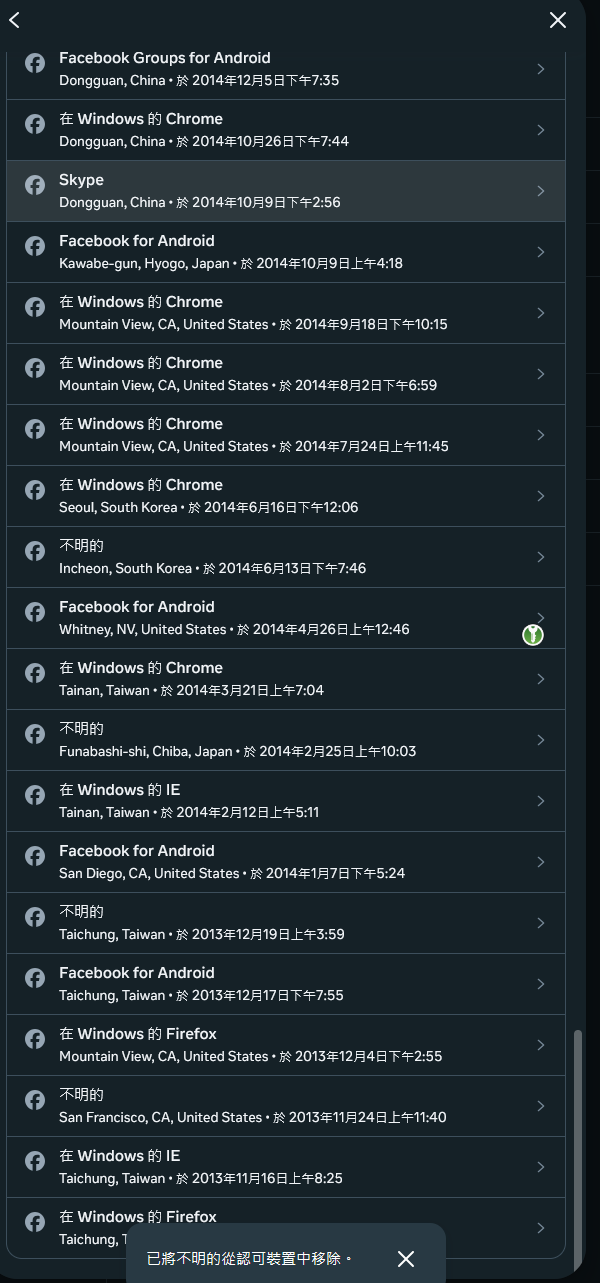Select the Windows IE entry dated 2013年11月16日
The image size is (600, 1283).
286,1167
